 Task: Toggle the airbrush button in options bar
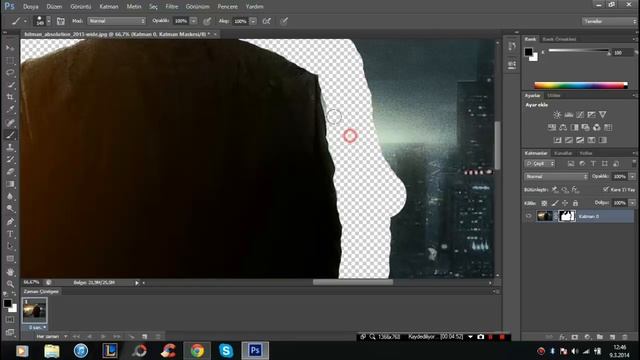pos(267,21)
